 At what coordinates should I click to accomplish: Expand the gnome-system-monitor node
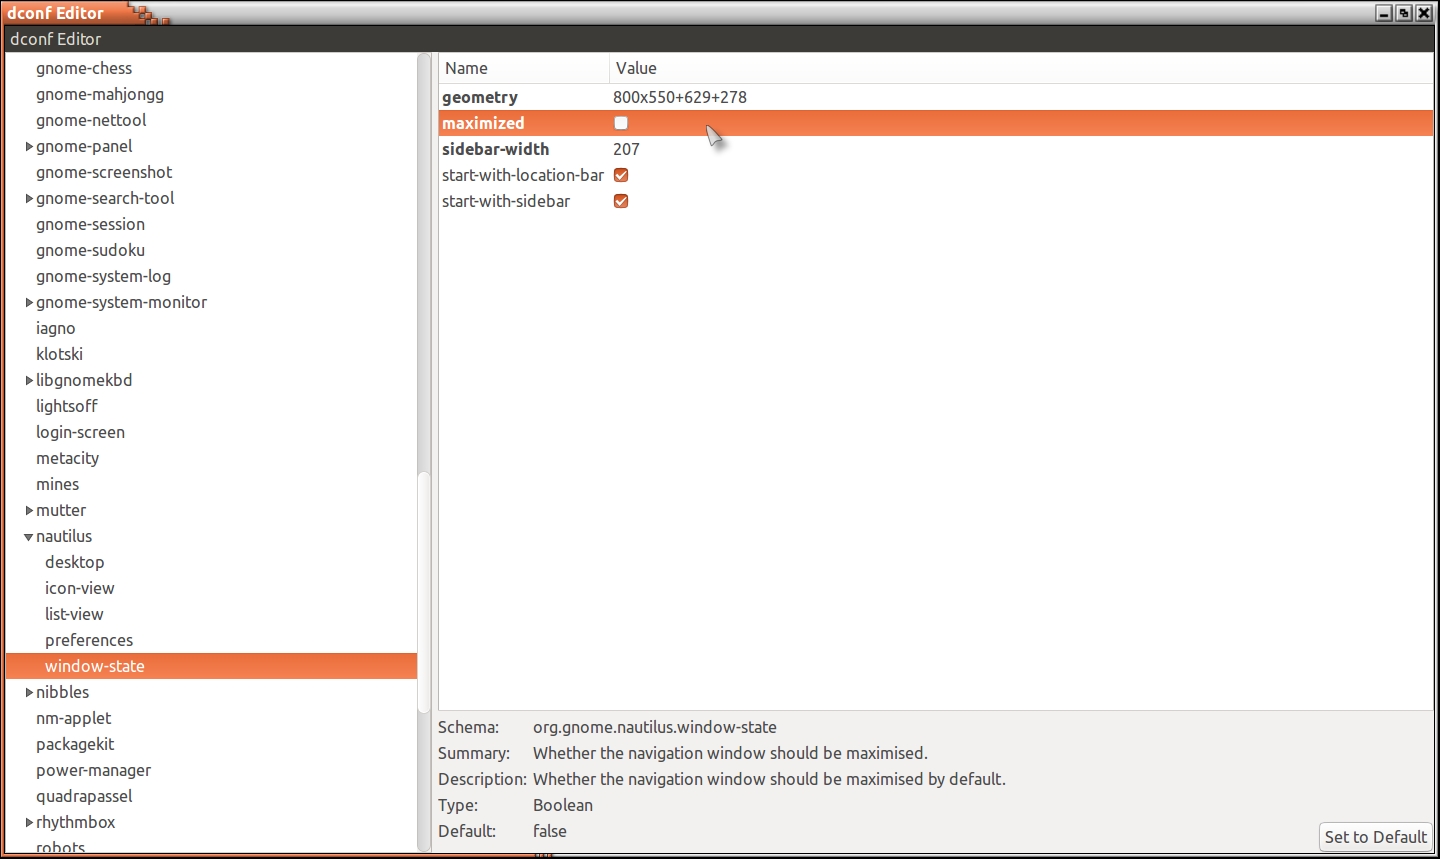click(x=29, y=303)
